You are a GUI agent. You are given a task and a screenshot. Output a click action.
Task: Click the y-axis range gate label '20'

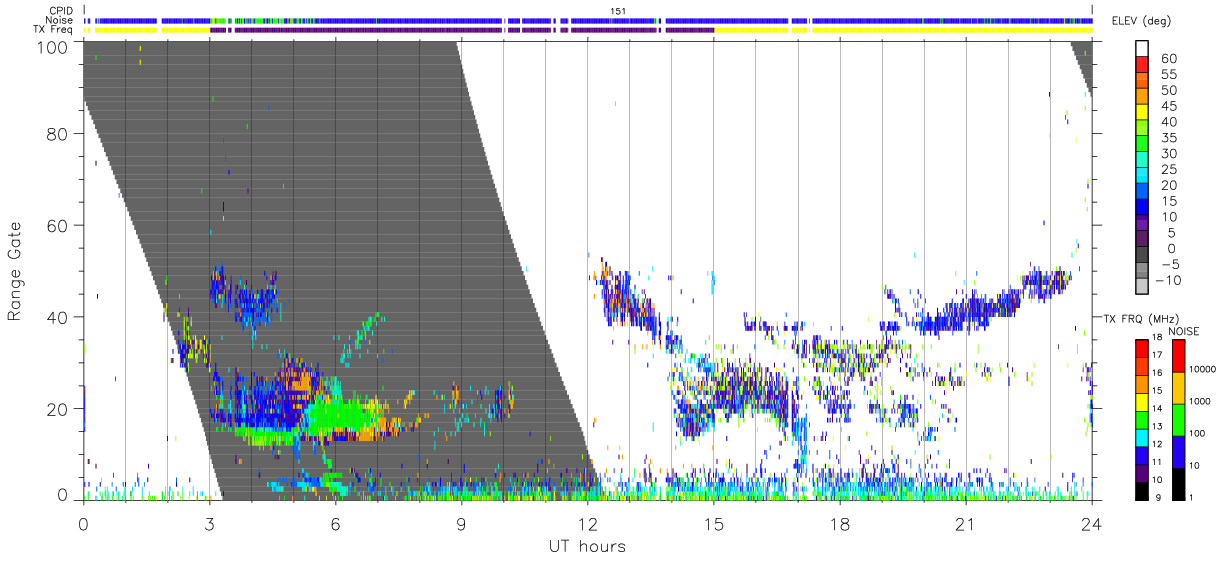pyautogui.click(x=58, y=409)
